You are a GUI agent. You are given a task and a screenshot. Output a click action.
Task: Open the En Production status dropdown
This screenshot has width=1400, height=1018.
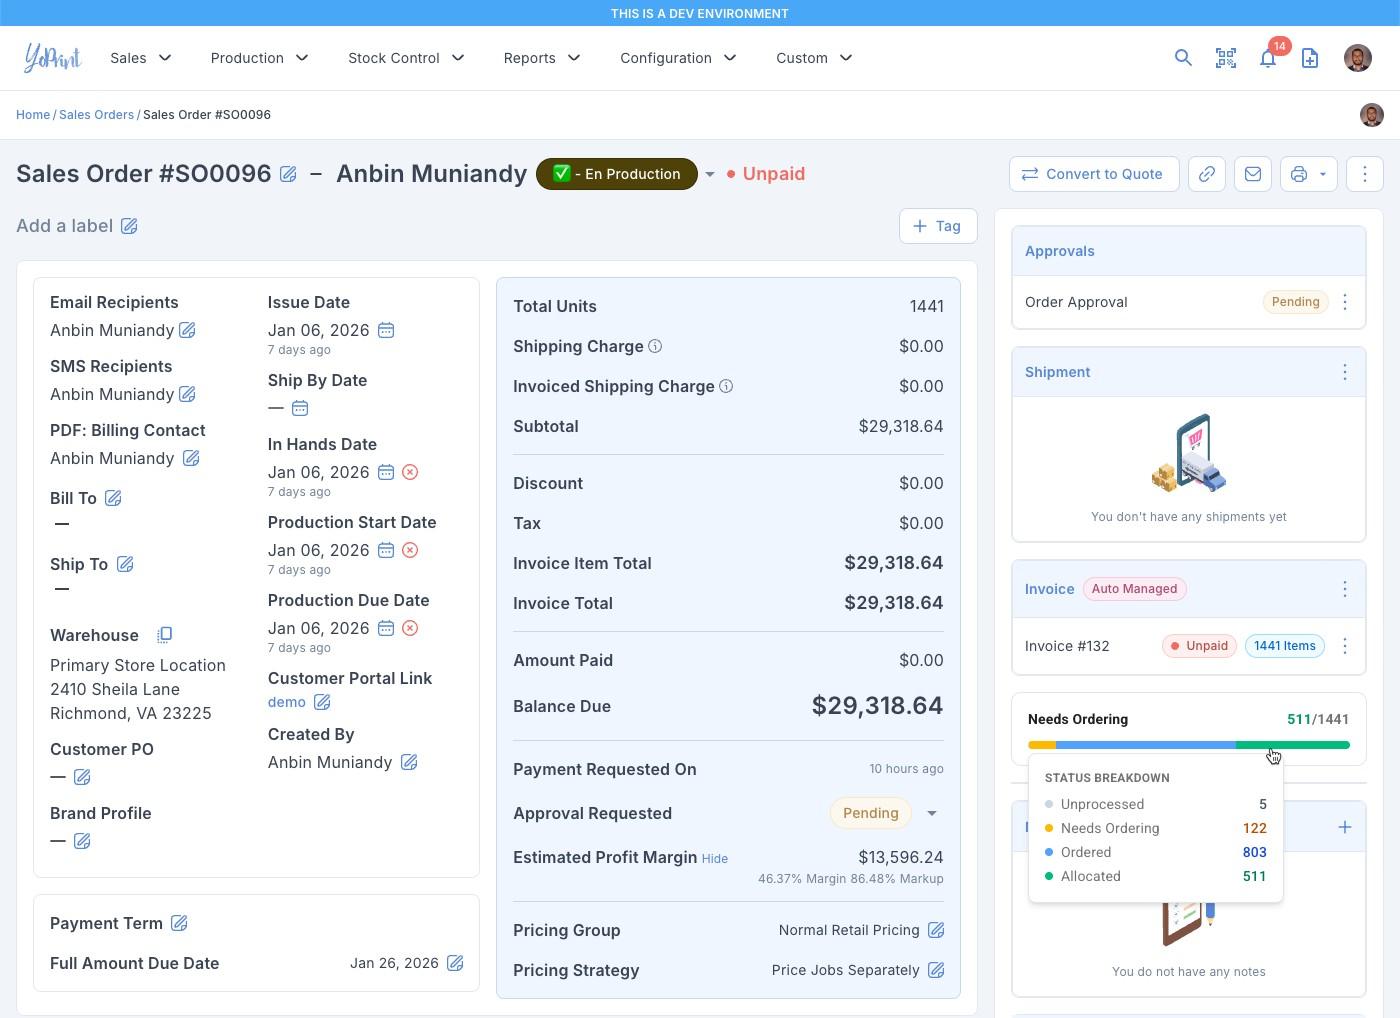tap(710, 174)
